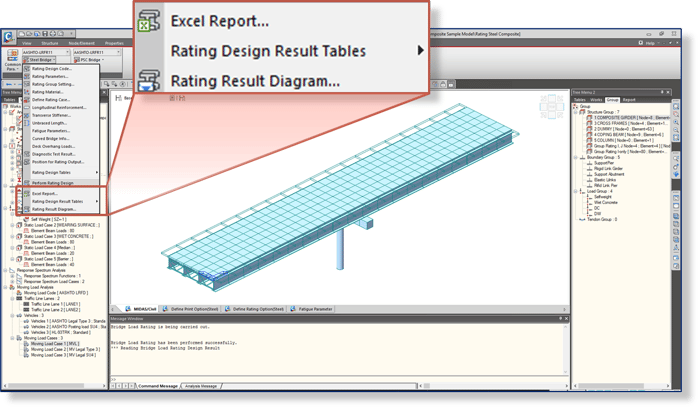This screenshot has height=409, width=700.
Task: Open Rating Design Code from the menu
Action: pyautogui.click(x=51, y=68)
